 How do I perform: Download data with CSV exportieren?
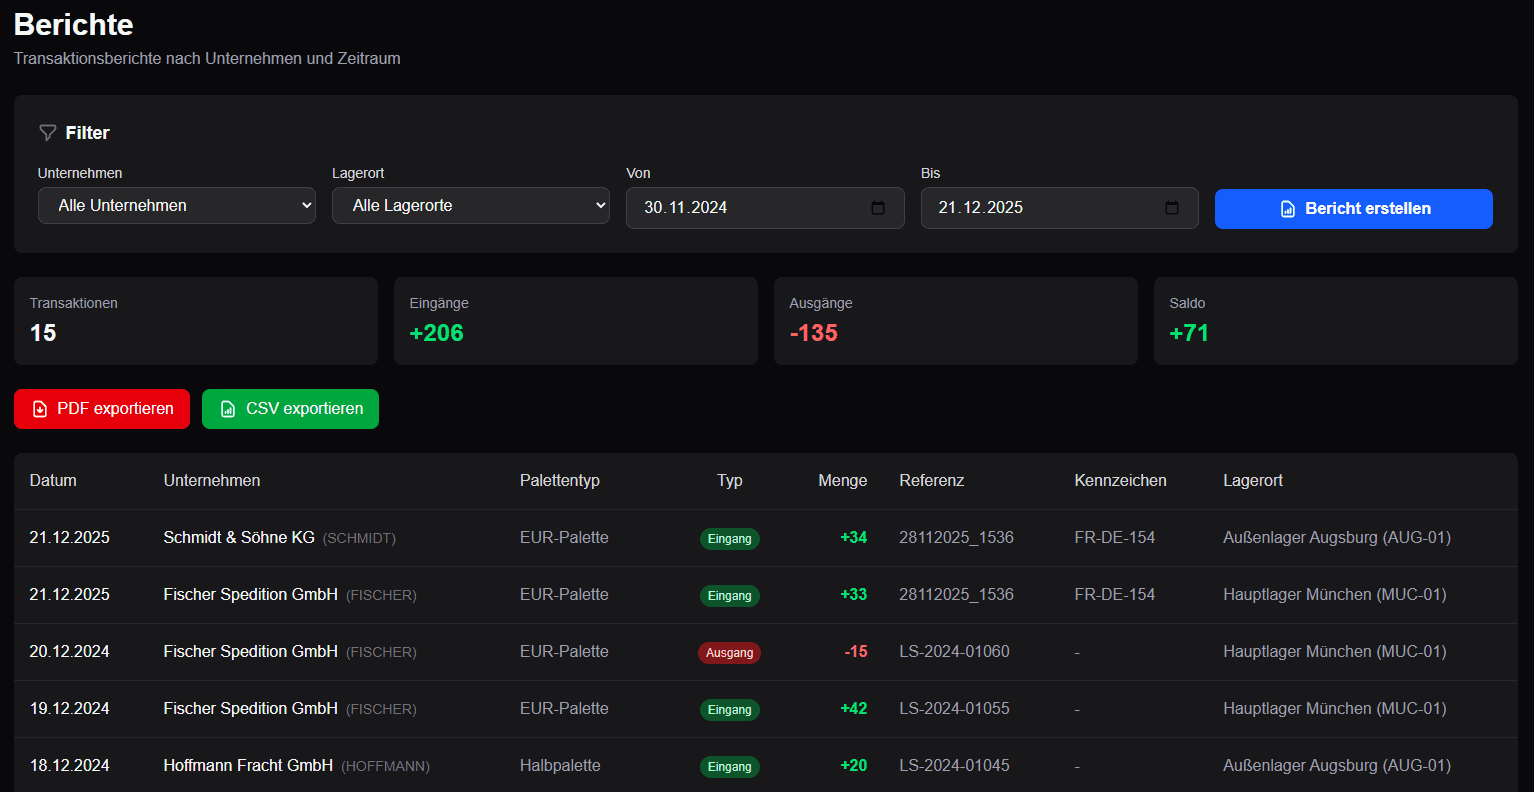290,409
